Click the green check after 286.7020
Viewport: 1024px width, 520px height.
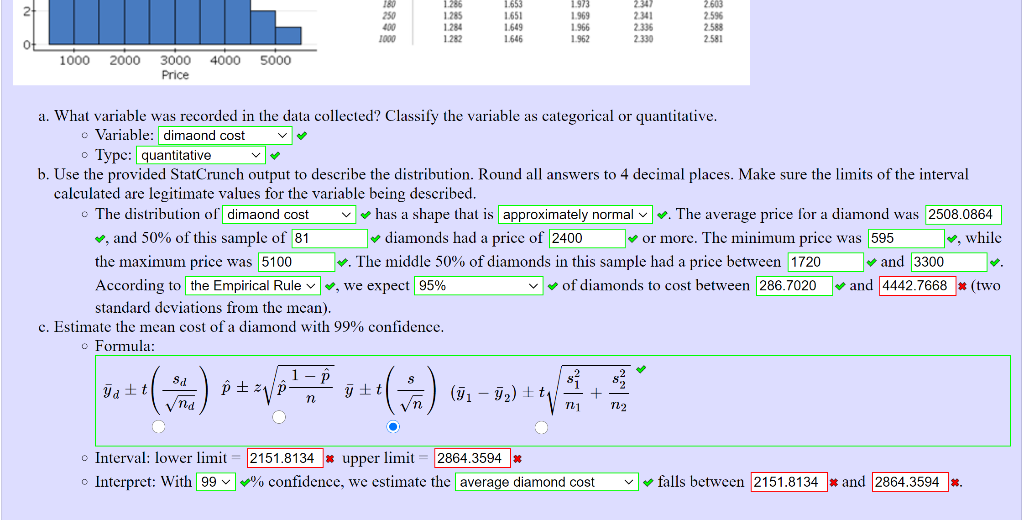pyautogui.click(x=840, y=286)
